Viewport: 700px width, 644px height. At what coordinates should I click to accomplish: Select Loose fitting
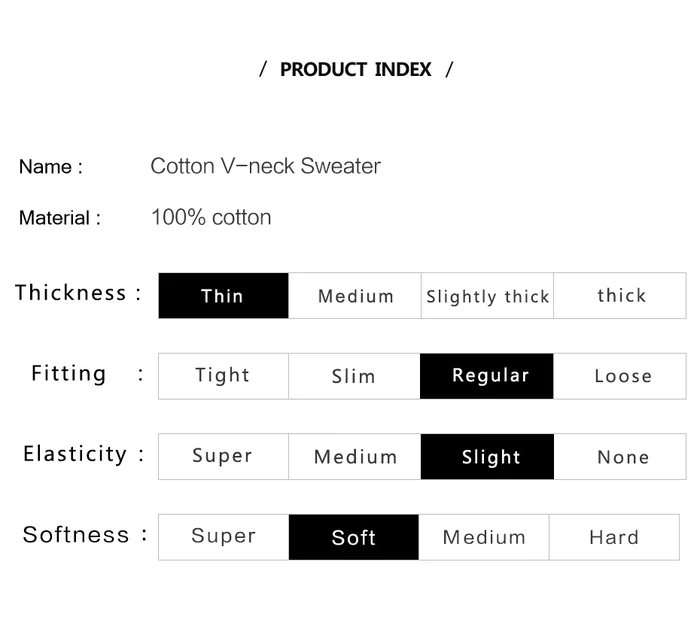point(622,376)
